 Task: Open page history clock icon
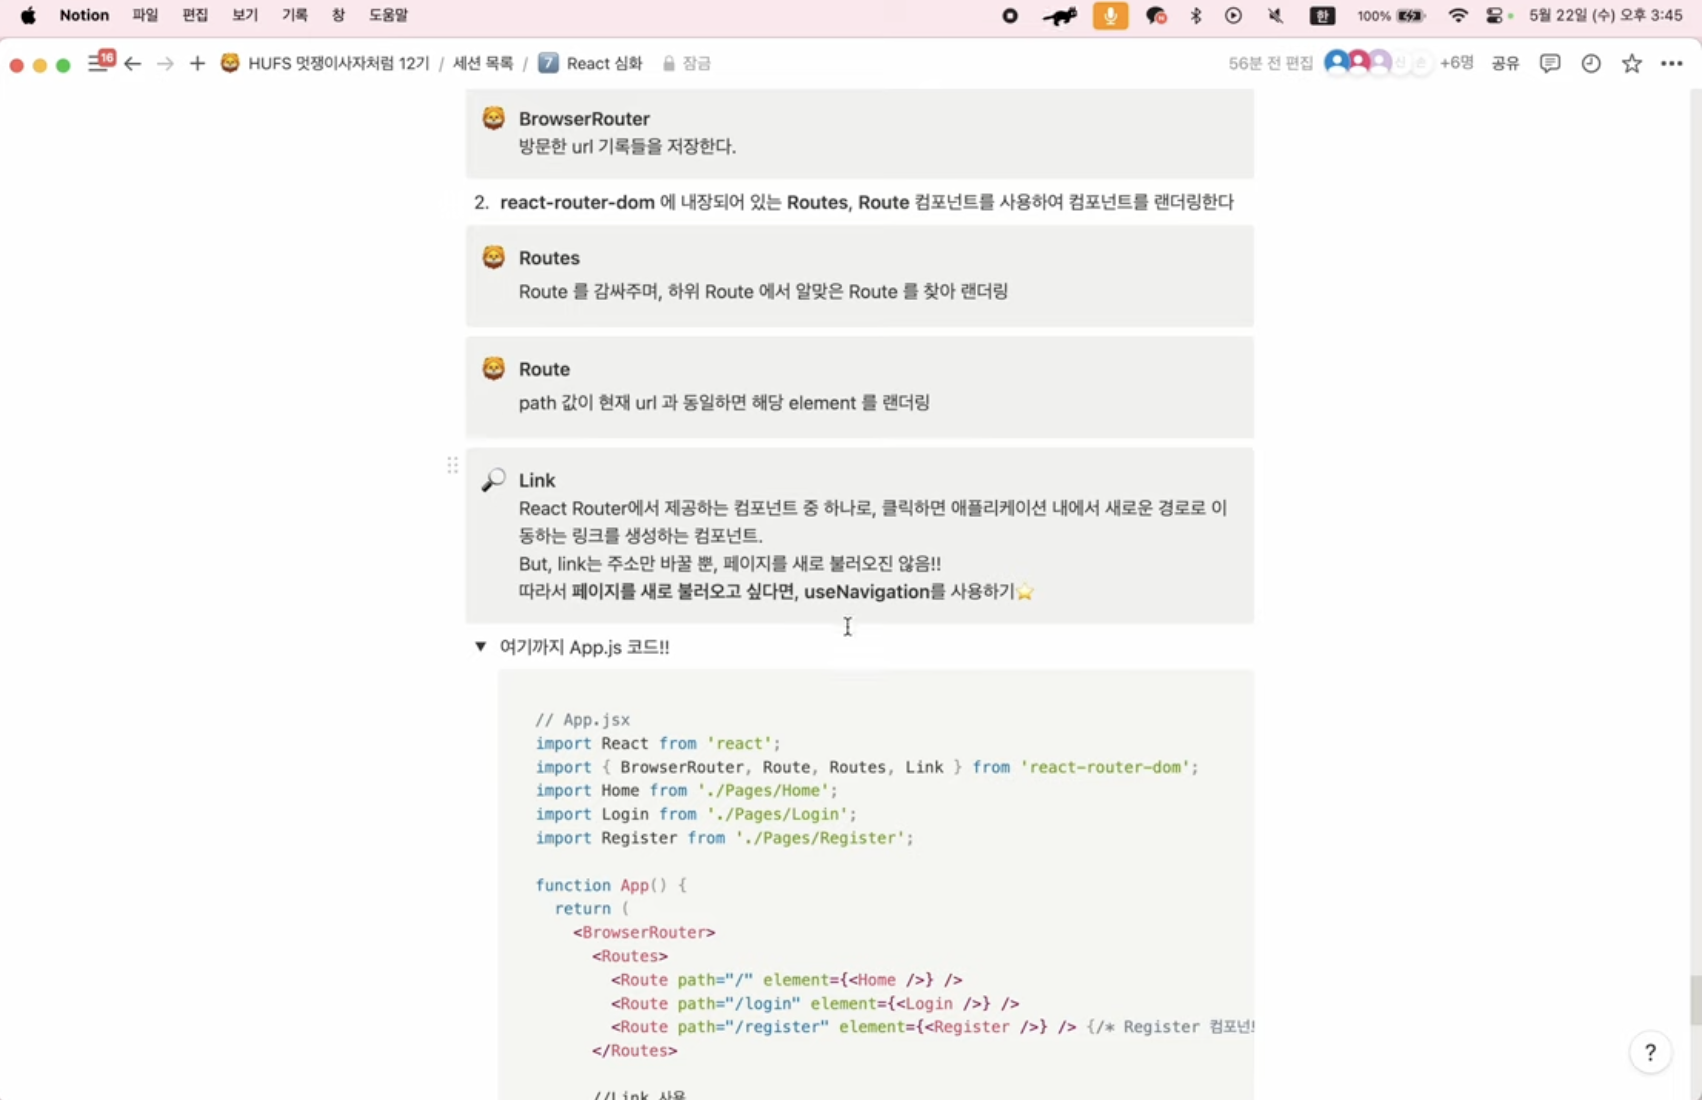click(x=1591, y=63)
